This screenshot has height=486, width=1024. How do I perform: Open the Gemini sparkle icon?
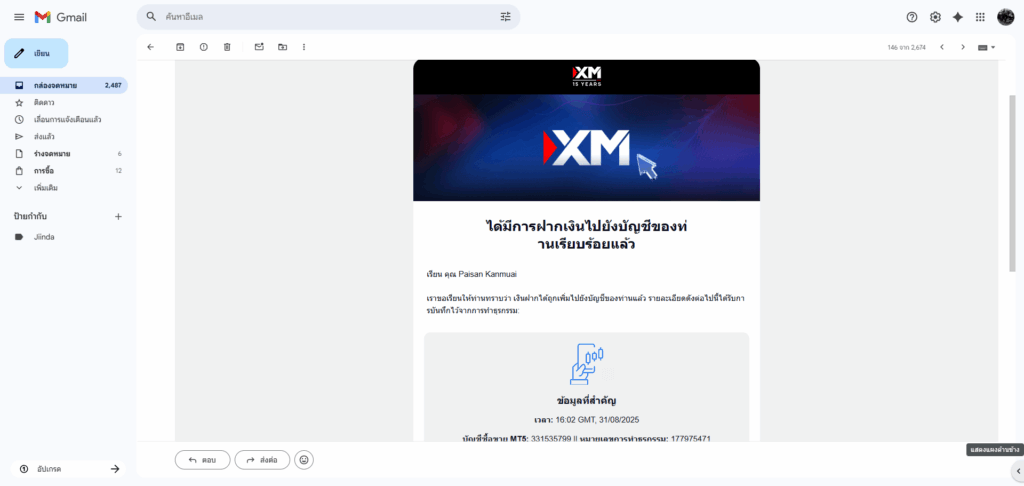(957, 18)
